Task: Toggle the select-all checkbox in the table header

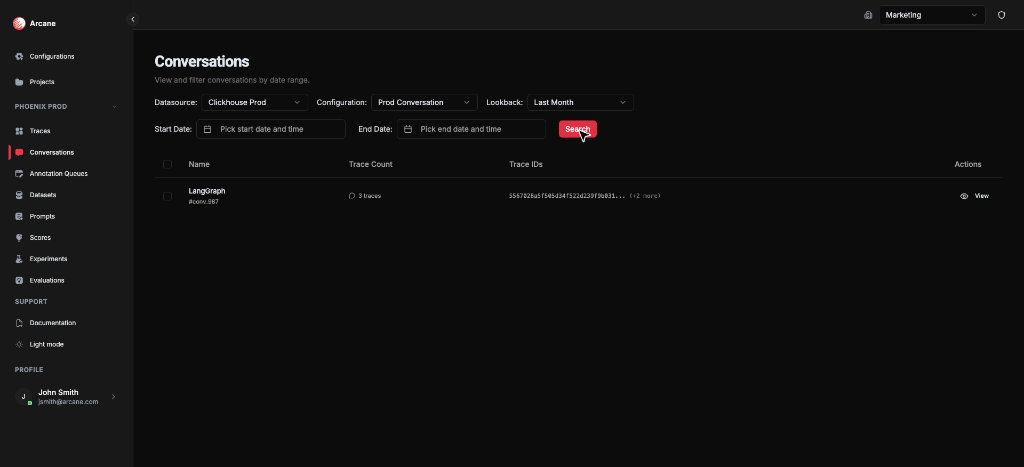Action: click(x=167, y=165)
